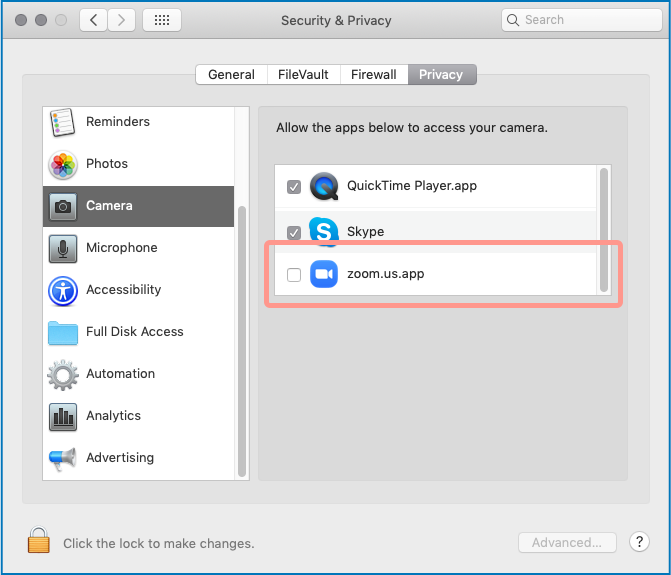Click the Advanced… button

coord(567,542)
